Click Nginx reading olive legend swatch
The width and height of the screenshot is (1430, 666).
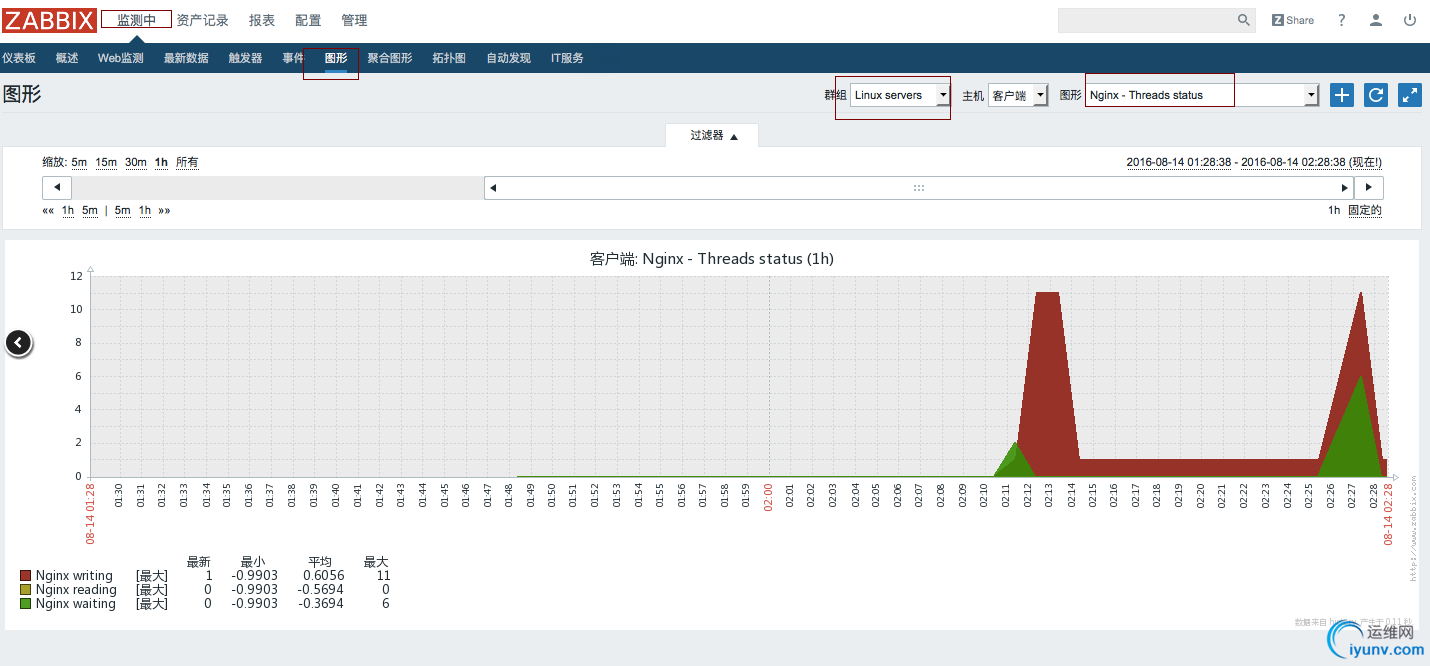pos(25,590)
